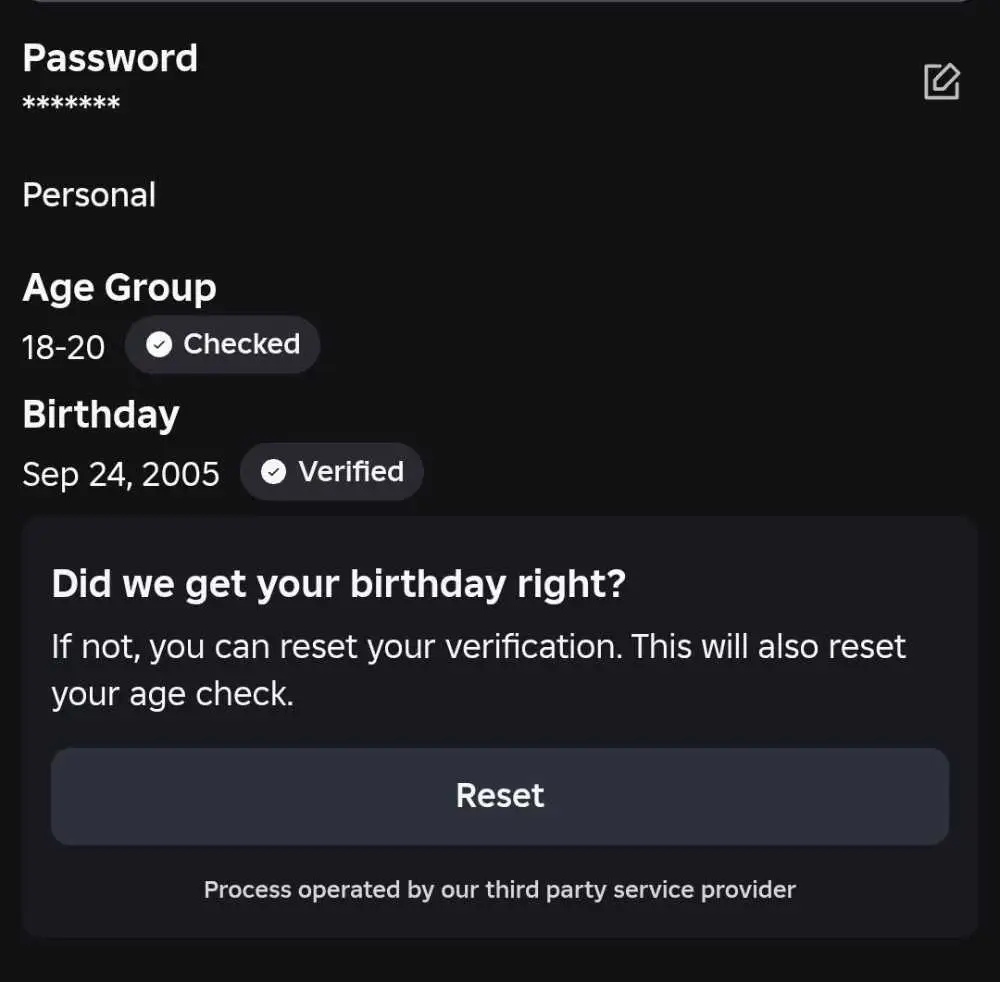Click the "If not, you can reset your verification" line
The height and width of the screenshot is (982, 1000).
click(x=337, y=647)
